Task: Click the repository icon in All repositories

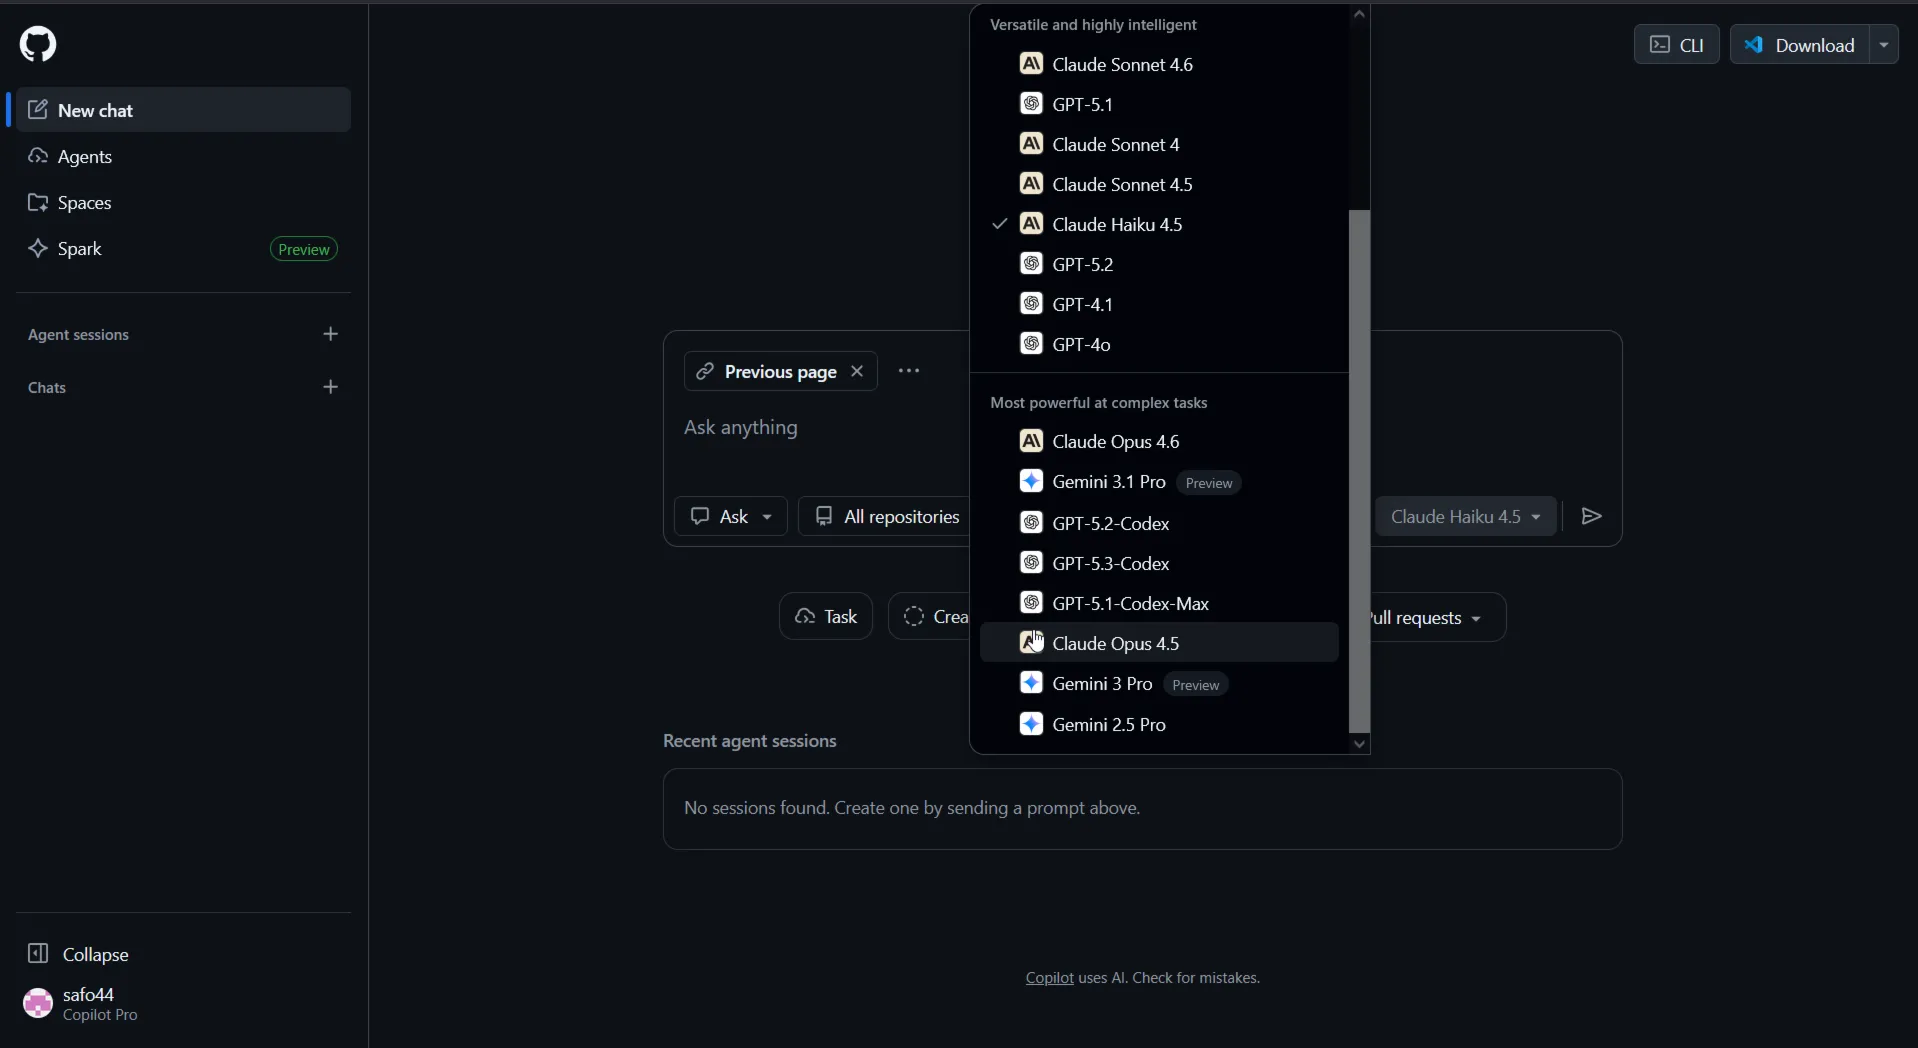Action: pos(824,516)
